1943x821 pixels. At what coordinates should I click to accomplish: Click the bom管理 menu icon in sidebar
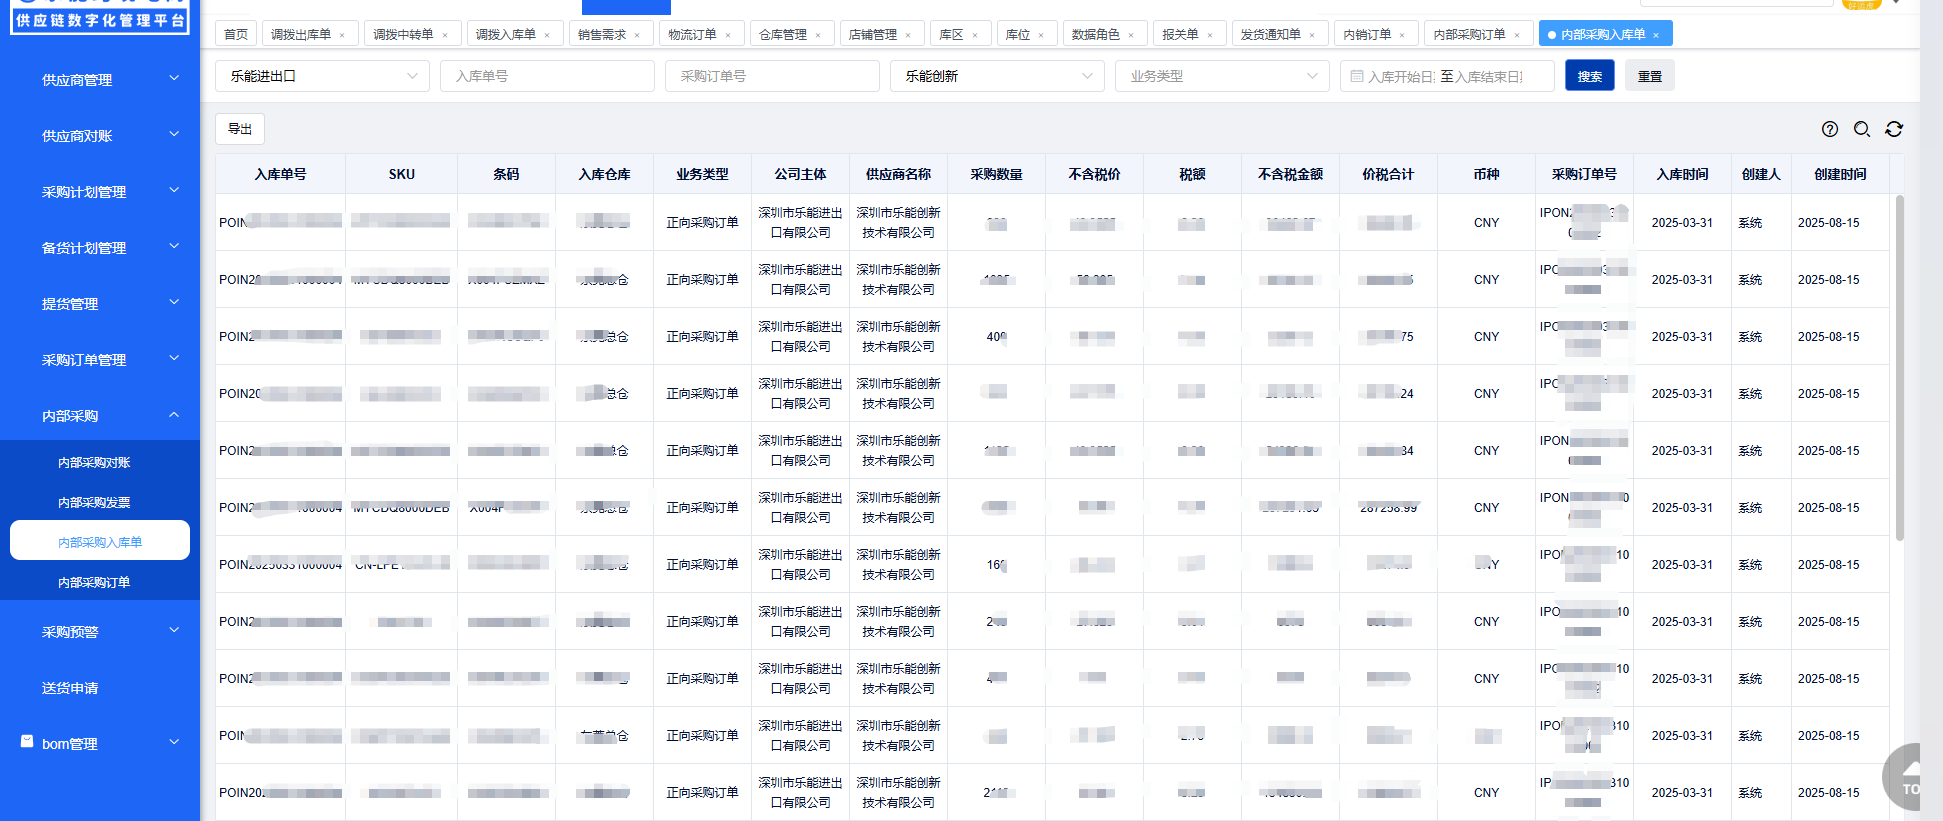click(27, 742)
